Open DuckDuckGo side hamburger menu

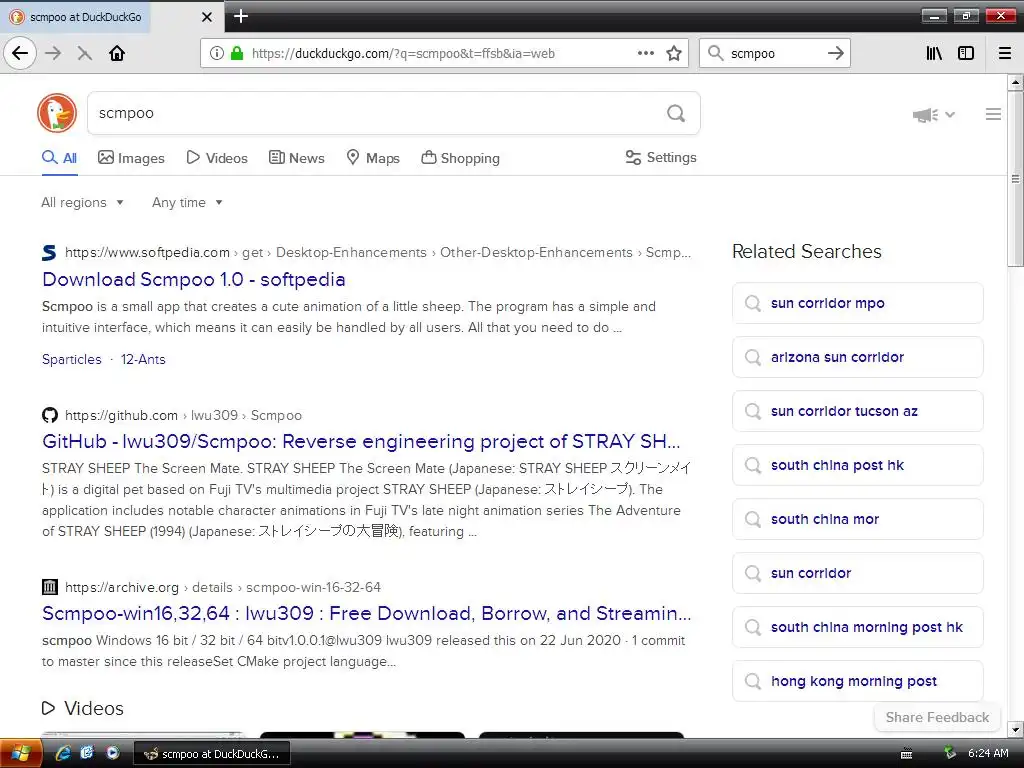pos(993,114)
